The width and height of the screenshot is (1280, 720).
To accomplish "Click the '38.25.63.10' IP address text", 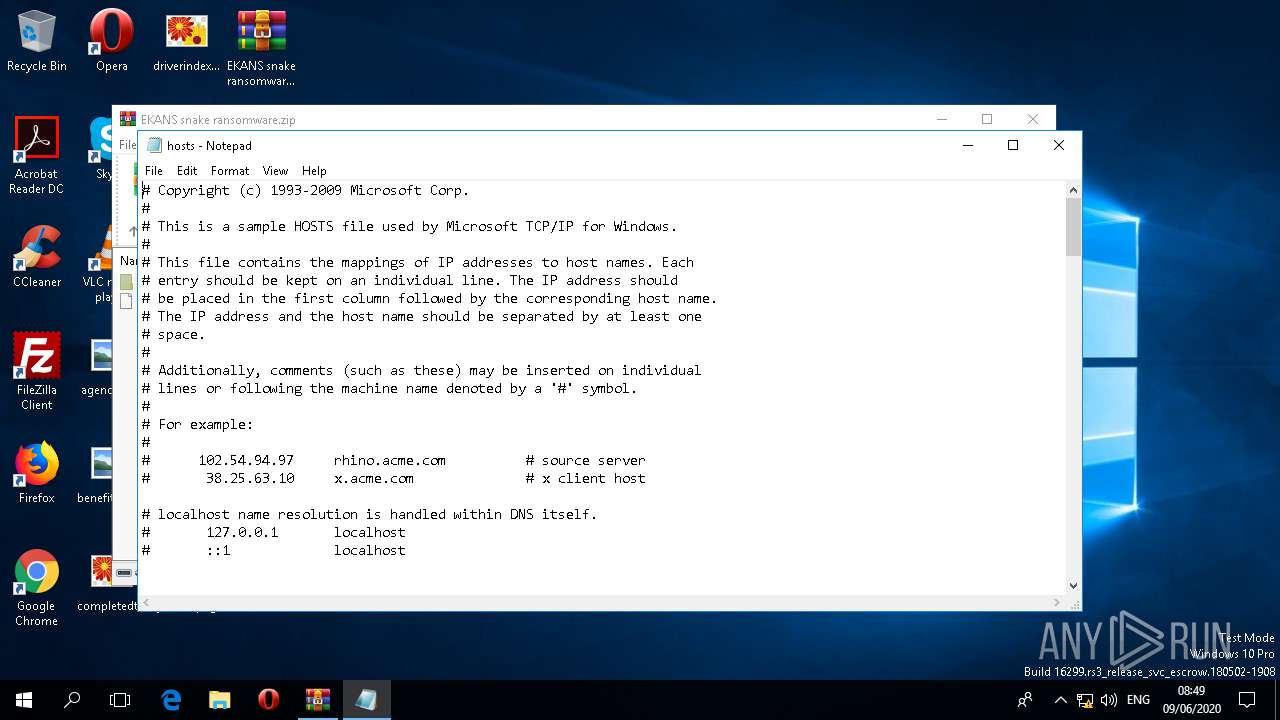I will pos(250,478).
